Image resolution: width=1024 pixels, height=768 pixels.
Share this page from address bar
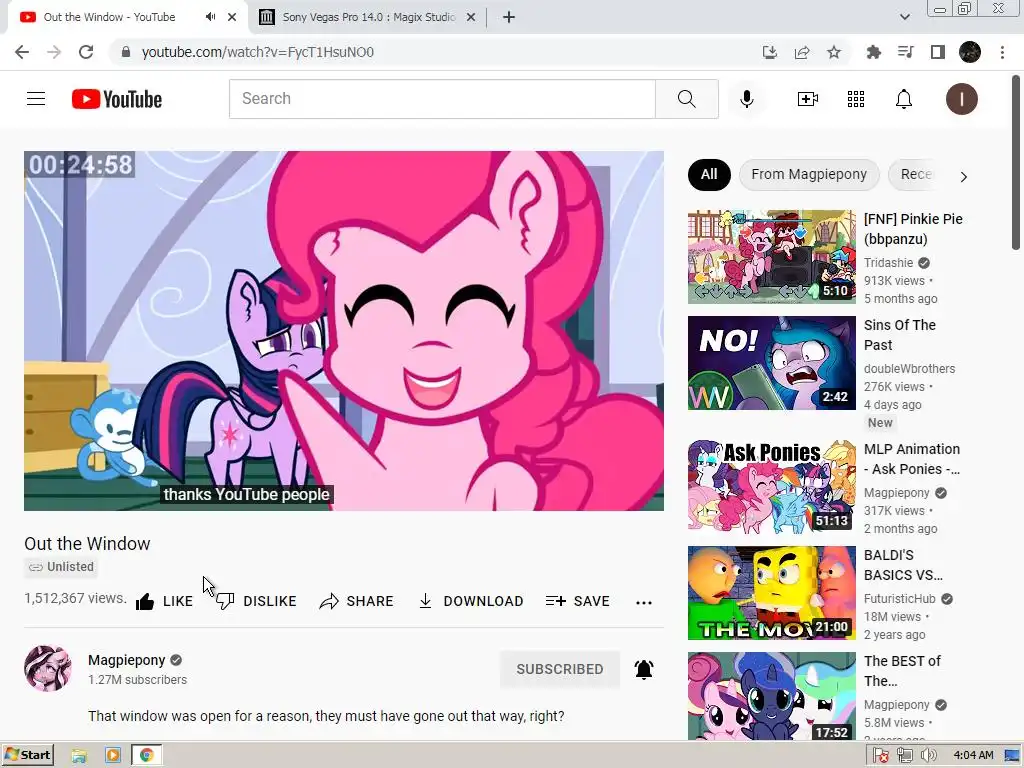tap(802, 52)
